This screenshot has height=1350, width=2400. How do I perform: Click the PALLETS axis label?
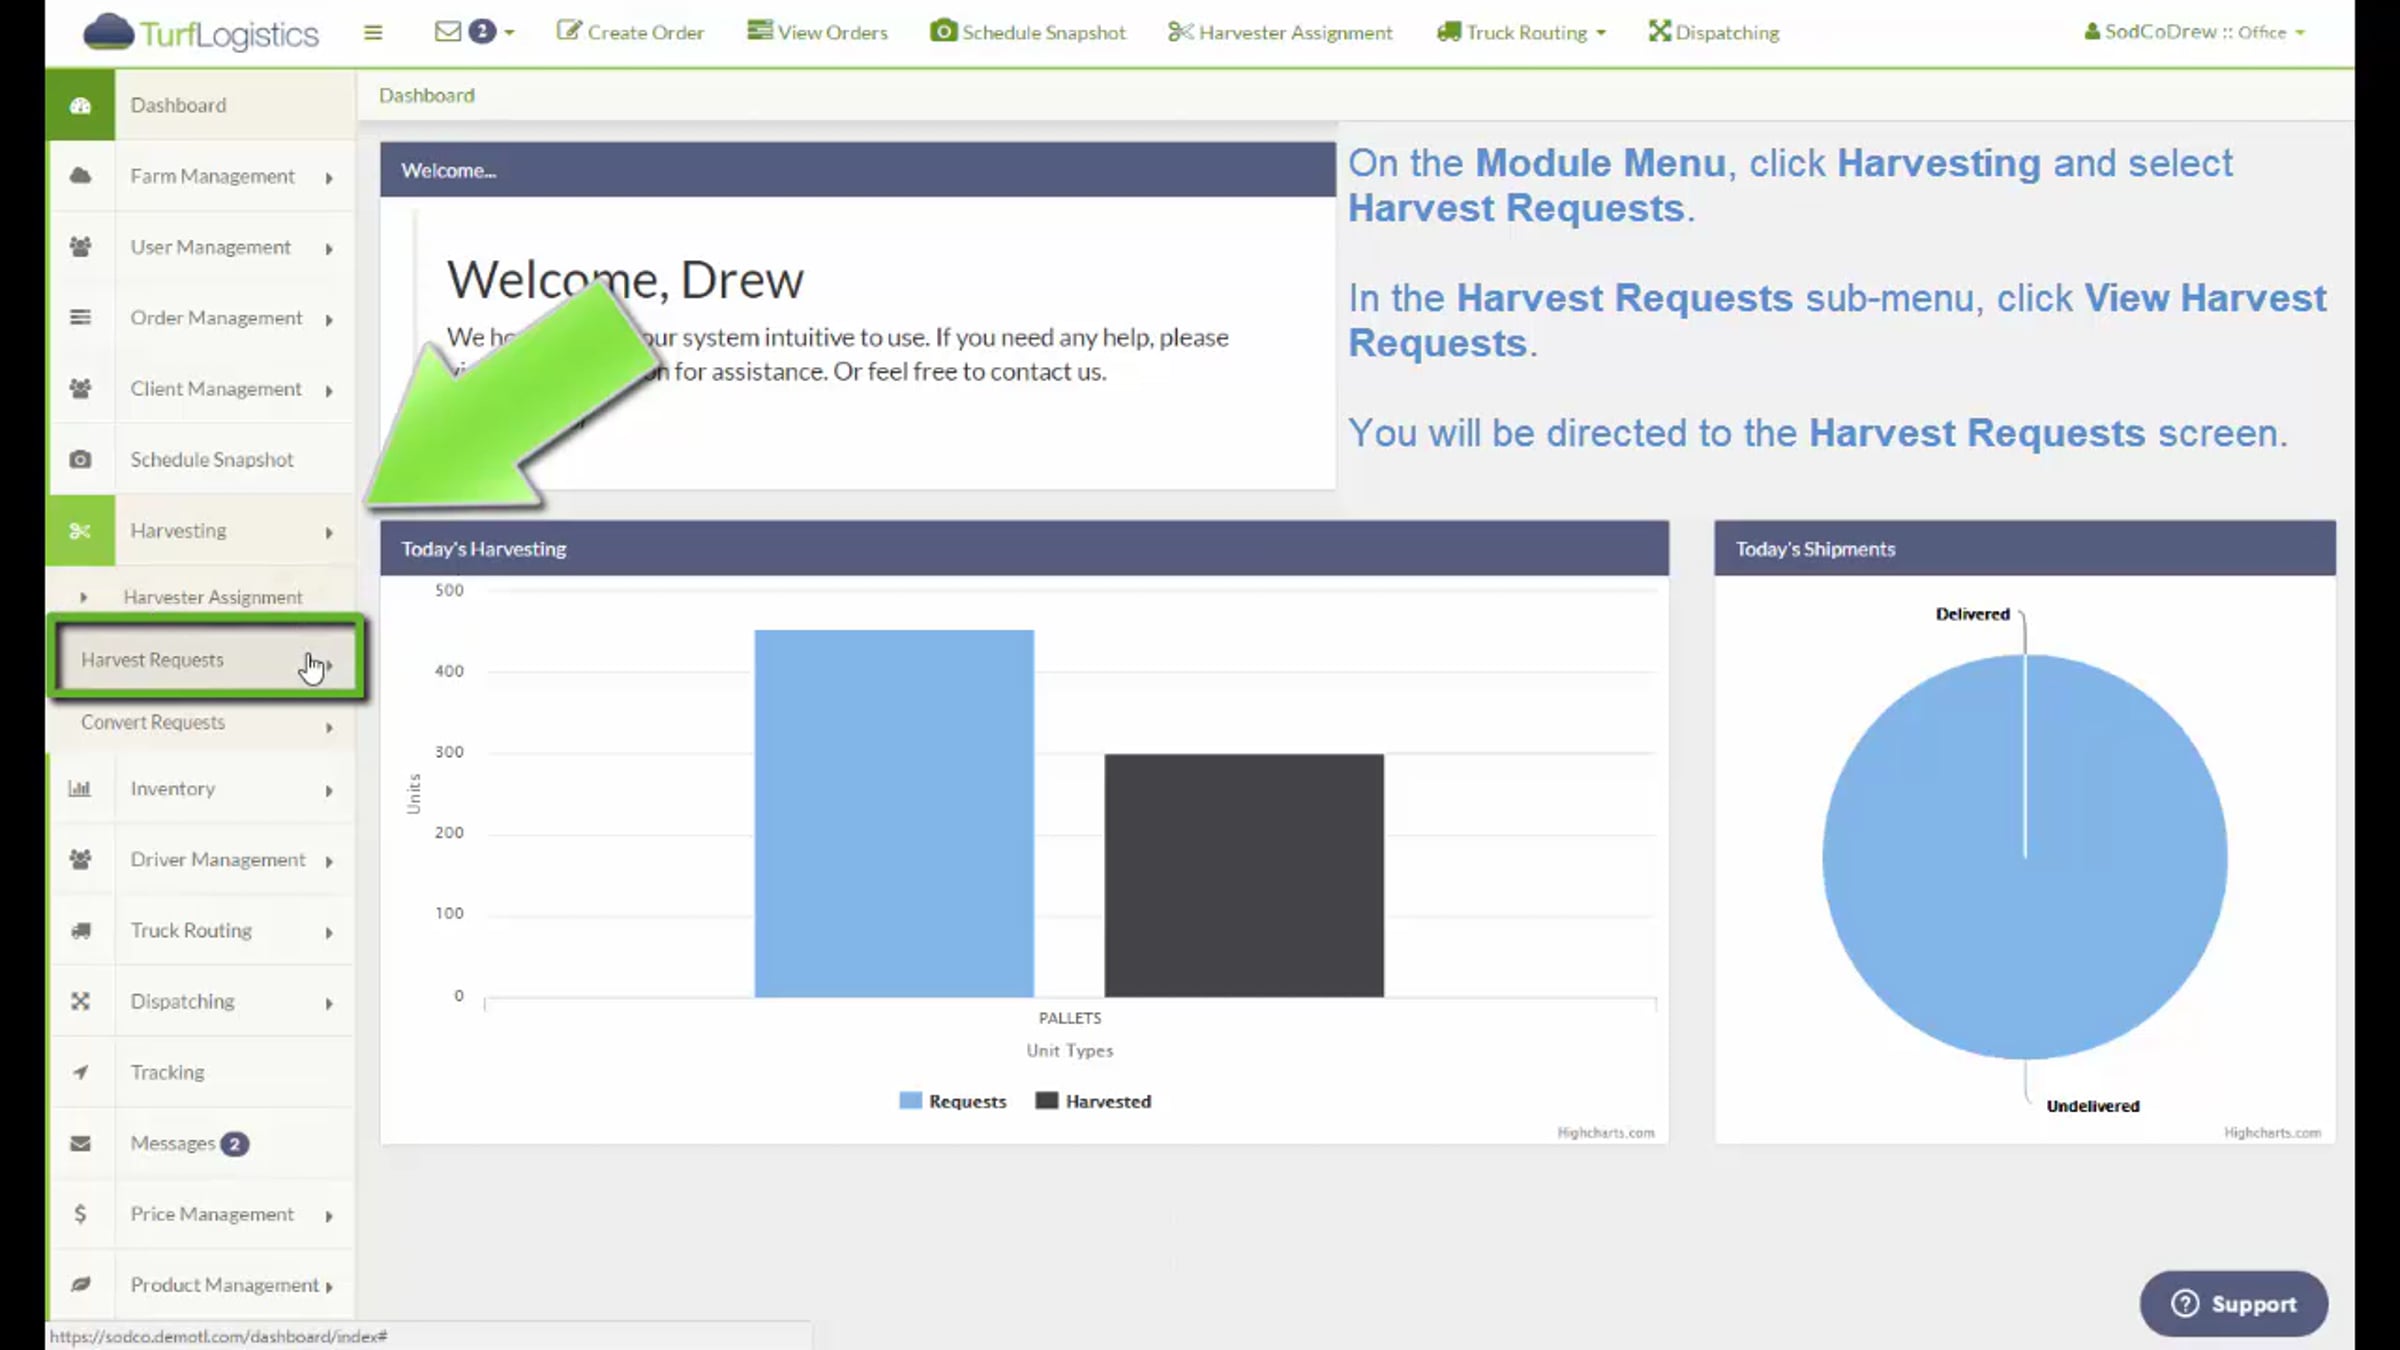(x=1070, y=1018)
